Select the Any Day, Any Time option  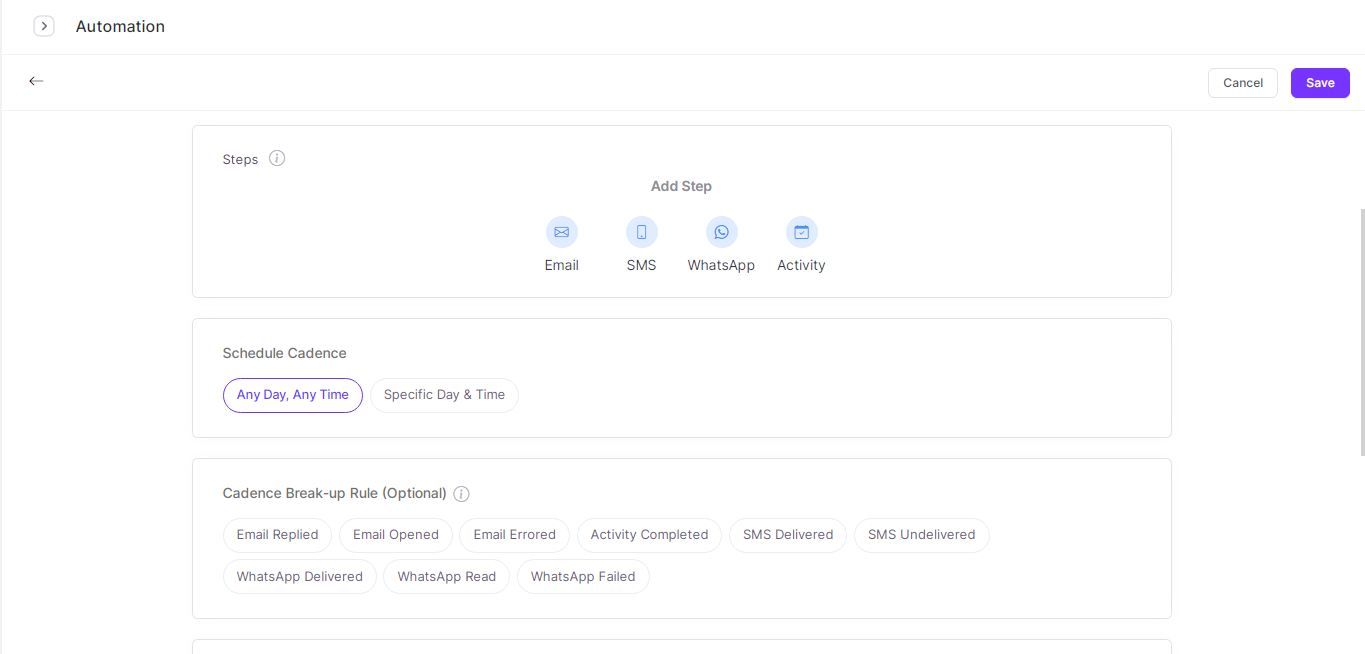292,394
